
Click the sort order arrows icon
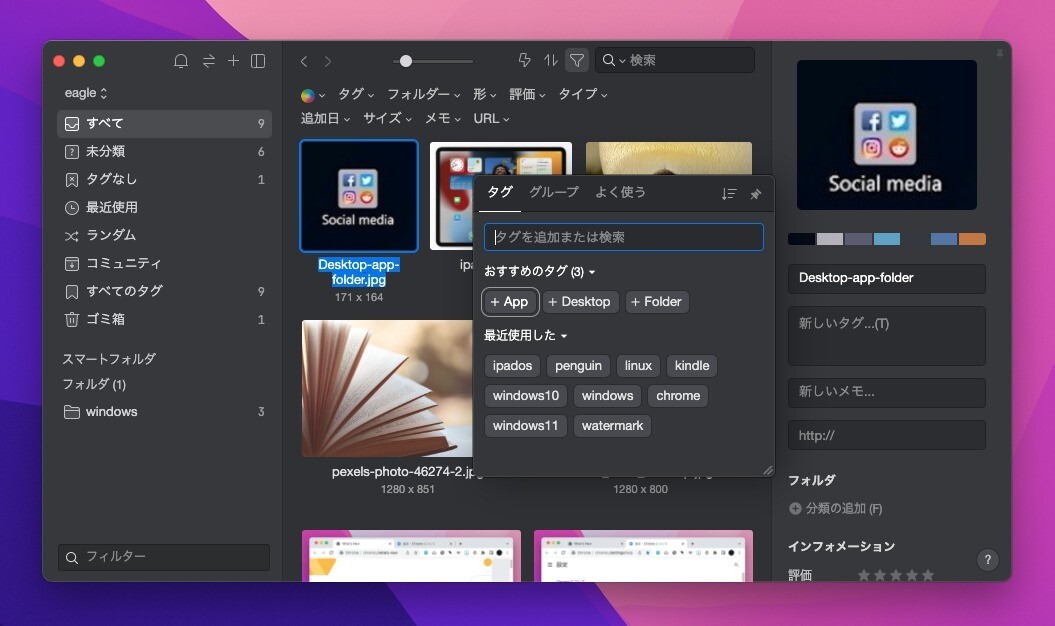pyautogui.click(x=550, y=61)
